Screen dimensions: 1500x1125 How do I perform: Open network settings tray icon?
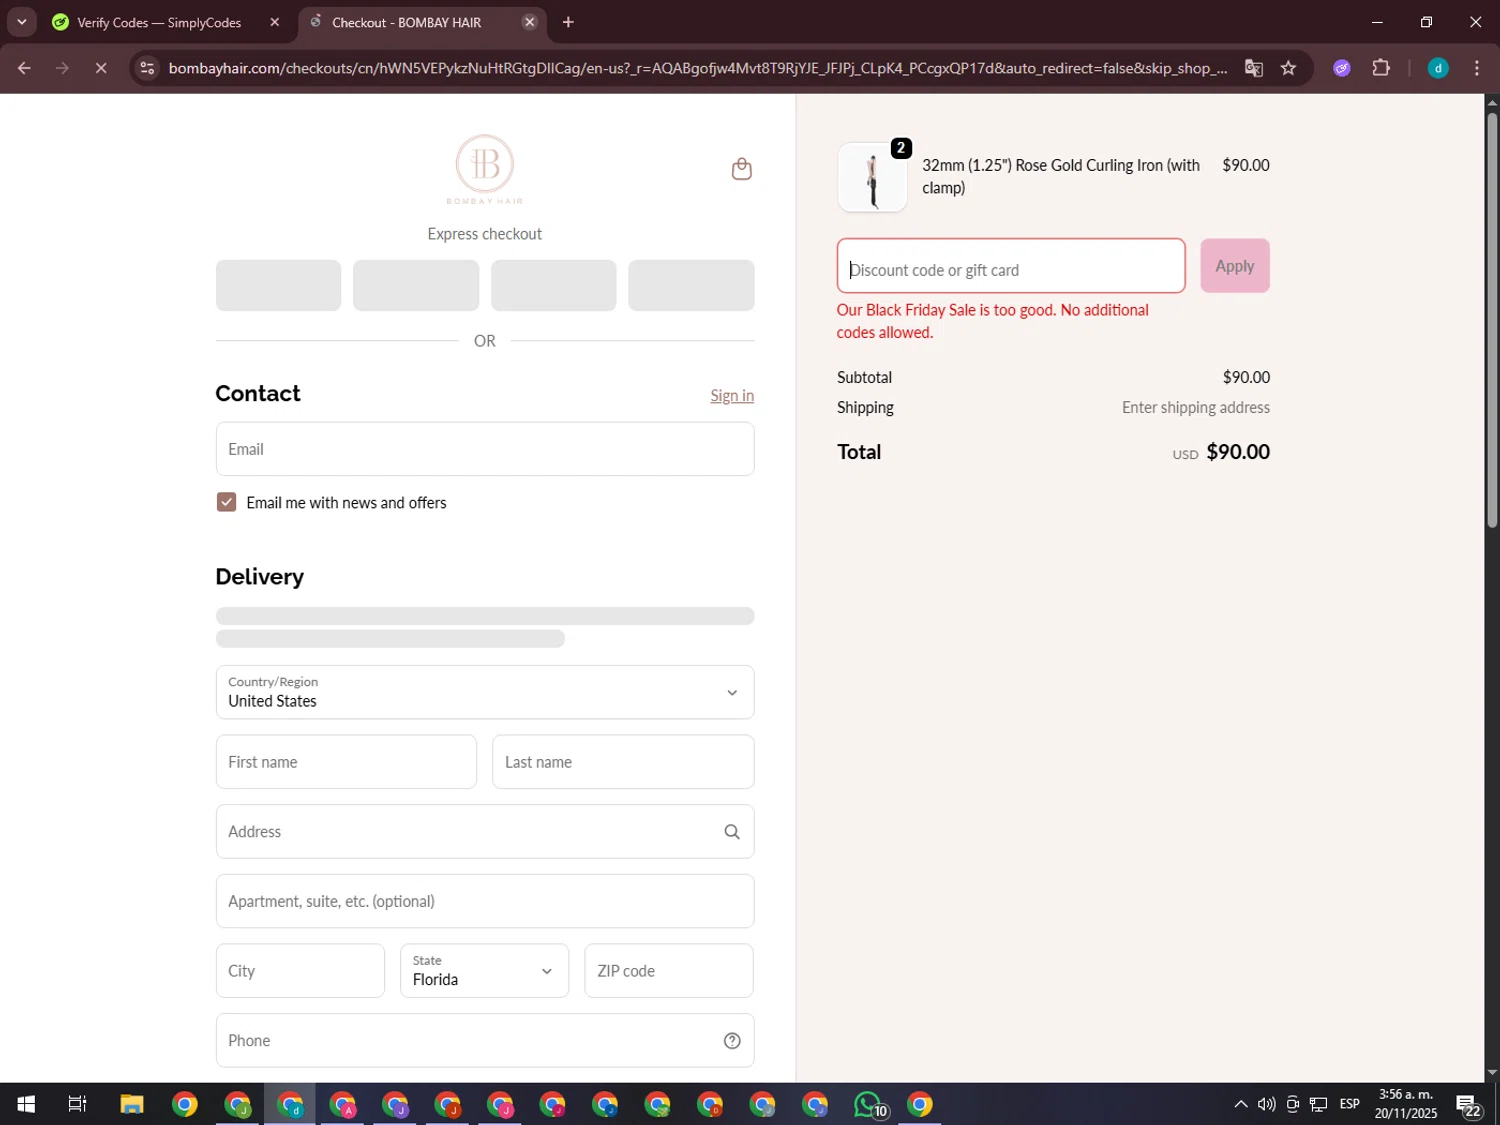pos(1319,1104)
